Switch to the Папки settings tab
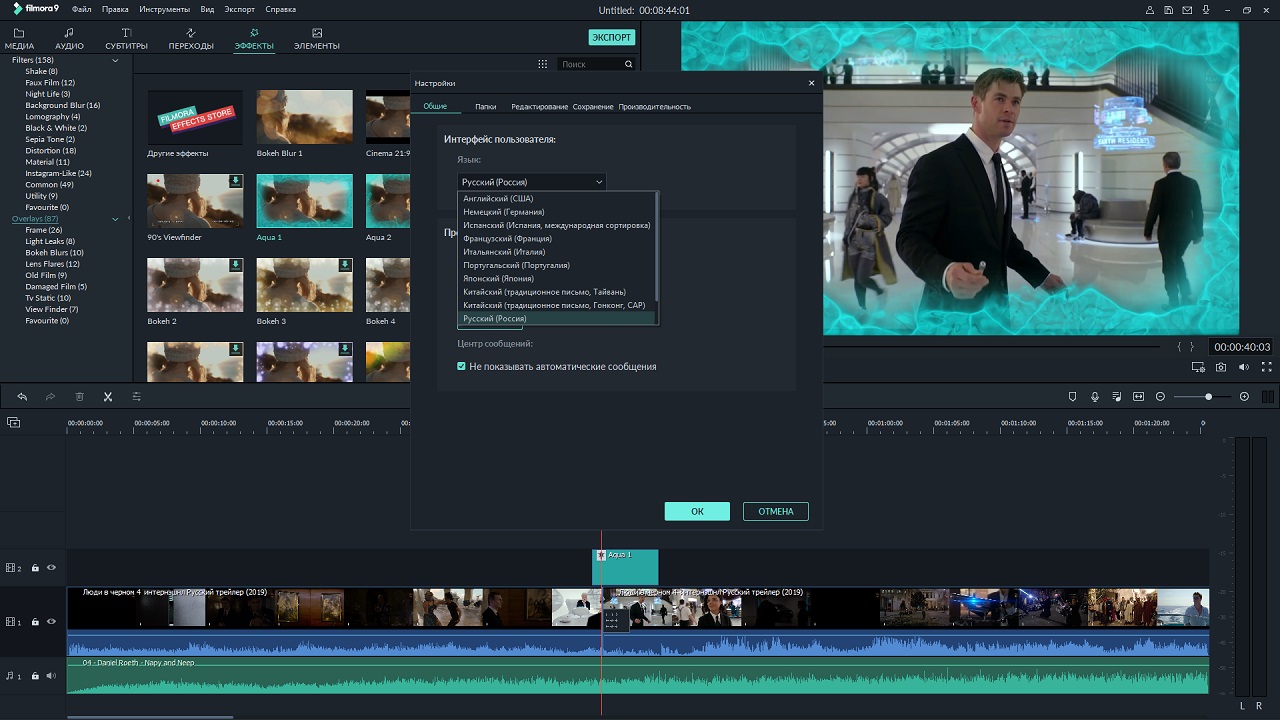The width and height of the screenshot is (1280, 720). click(485, 107)
